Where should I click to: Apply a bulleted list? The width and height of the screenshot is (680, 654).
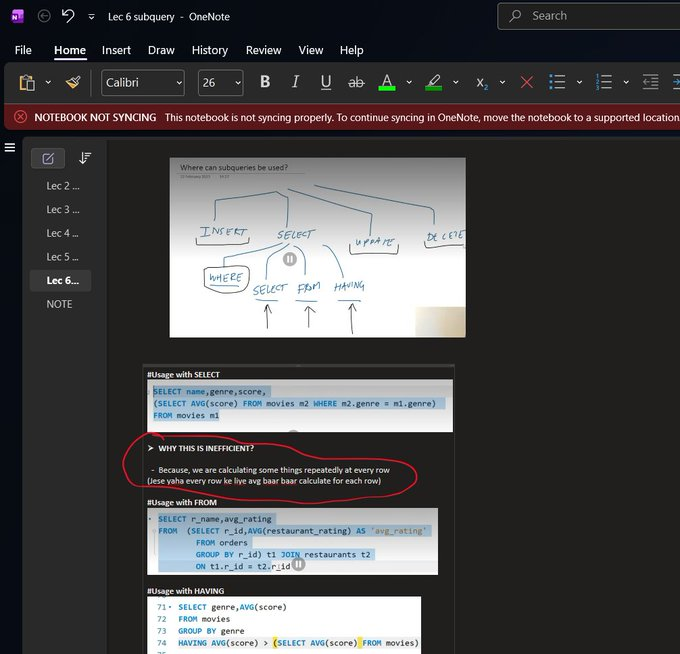click(x=557, y=82)
